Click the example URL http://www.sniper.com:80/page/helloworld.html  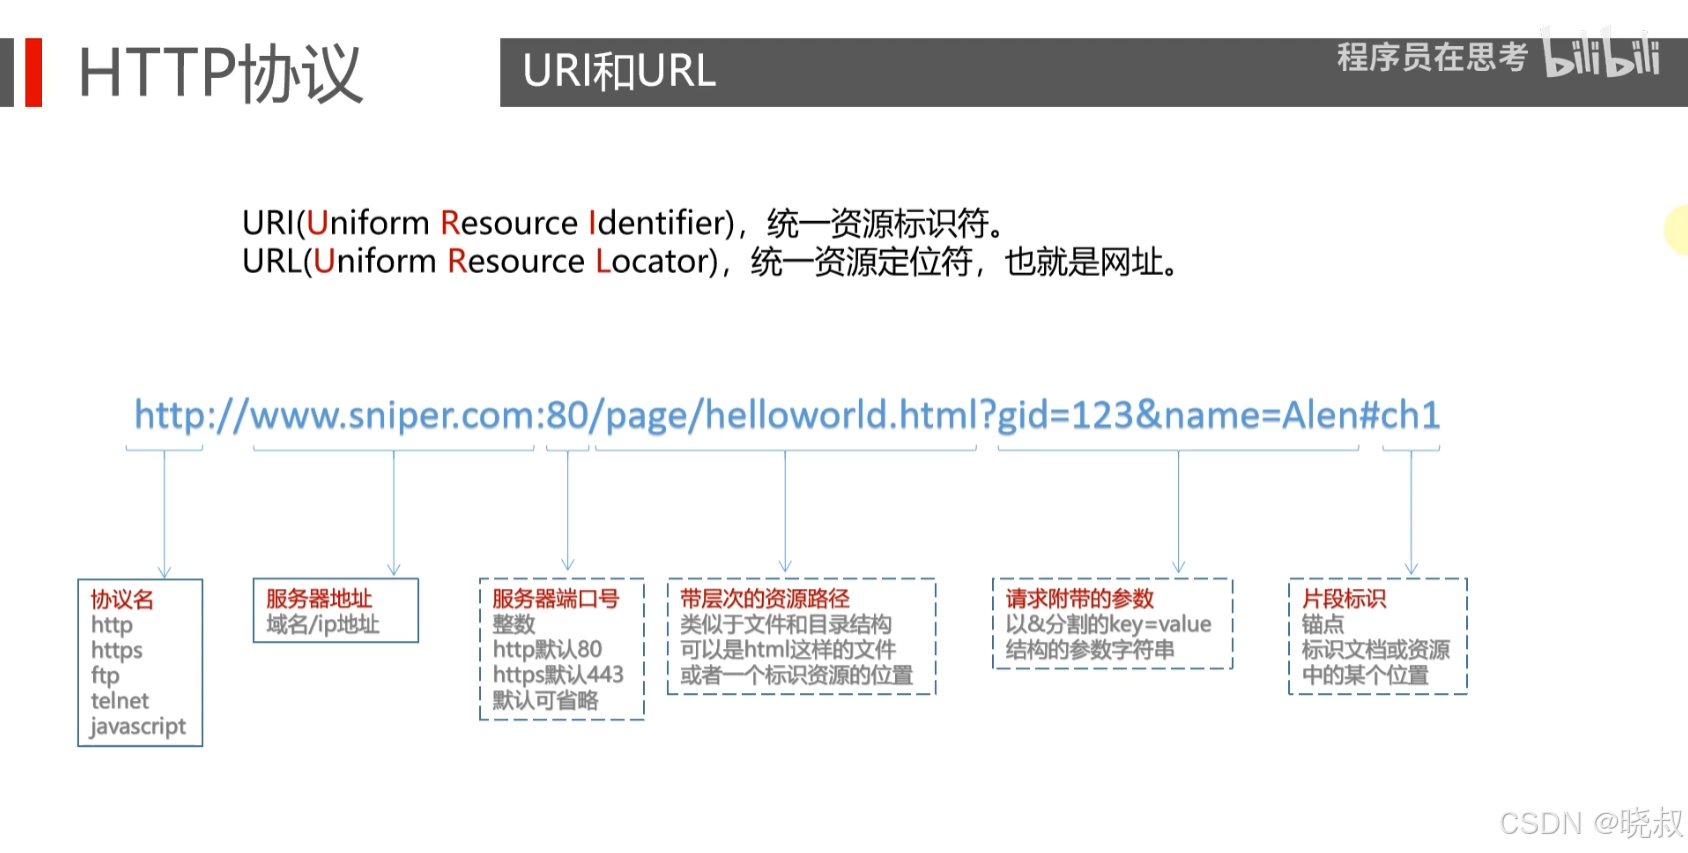click(787, 415)
